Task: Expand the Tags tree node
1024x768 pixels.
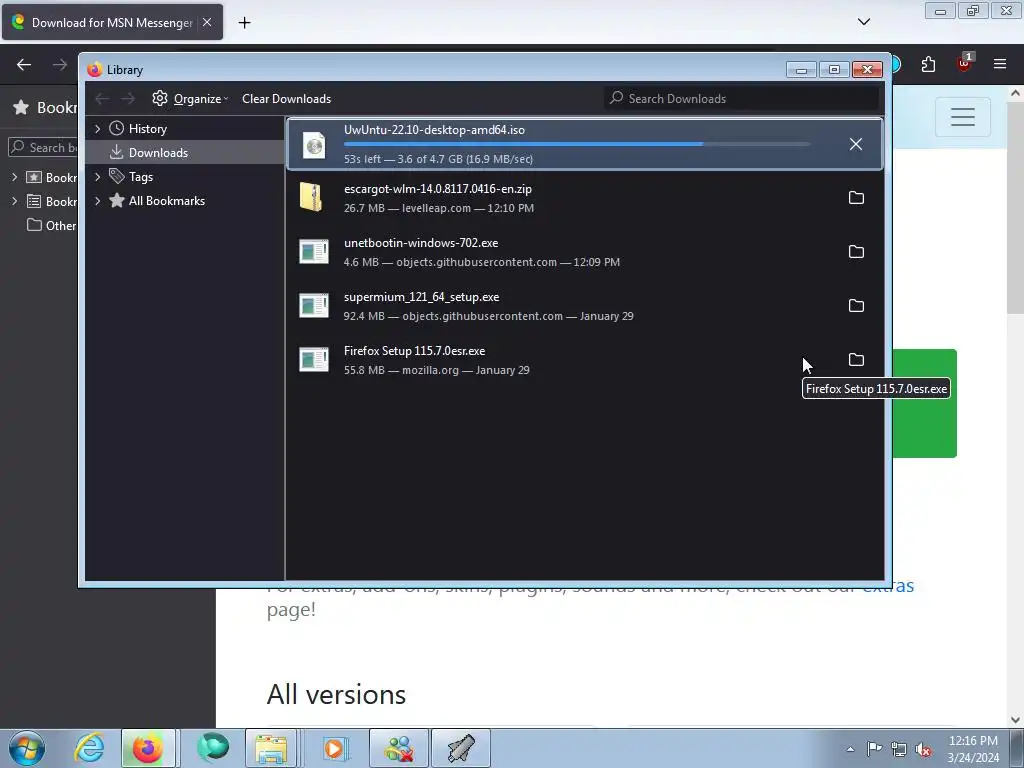Action: 97,177
